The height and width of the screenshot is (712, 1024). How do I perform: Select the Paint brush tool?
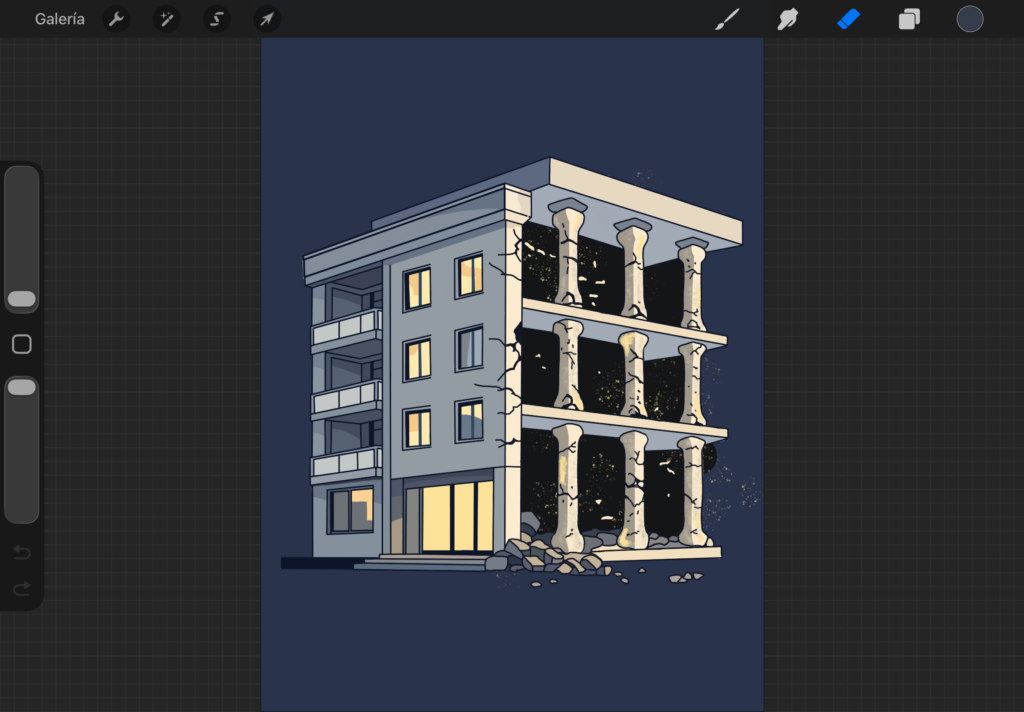727,19
